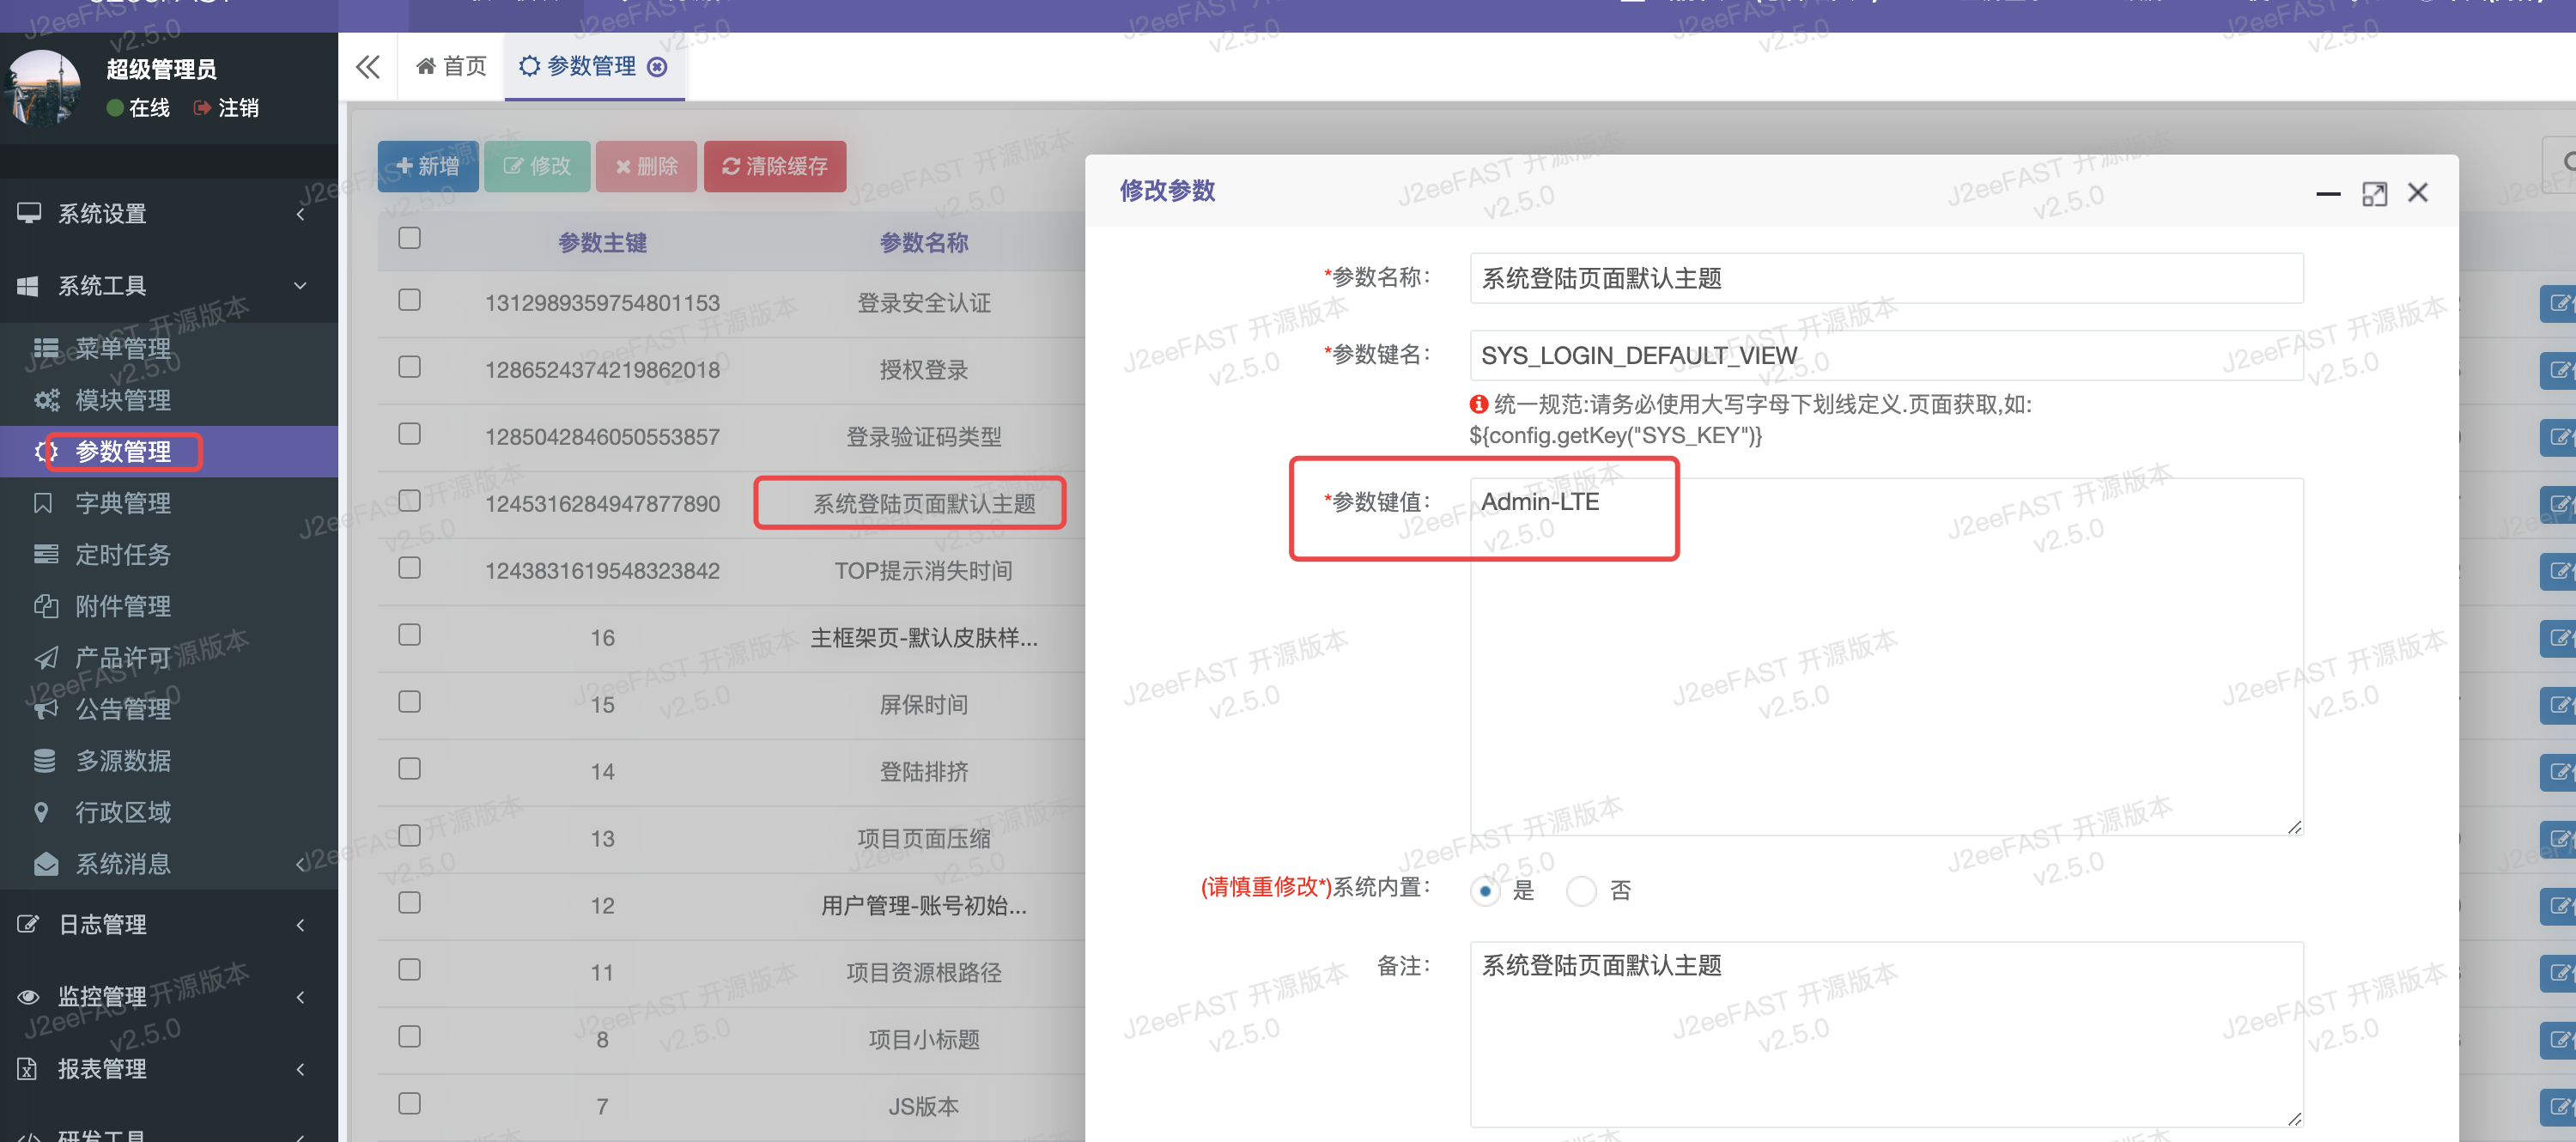Click the 清除缓存 button
Viewport: 2576px width, 1142px height.
click(775, 166)
